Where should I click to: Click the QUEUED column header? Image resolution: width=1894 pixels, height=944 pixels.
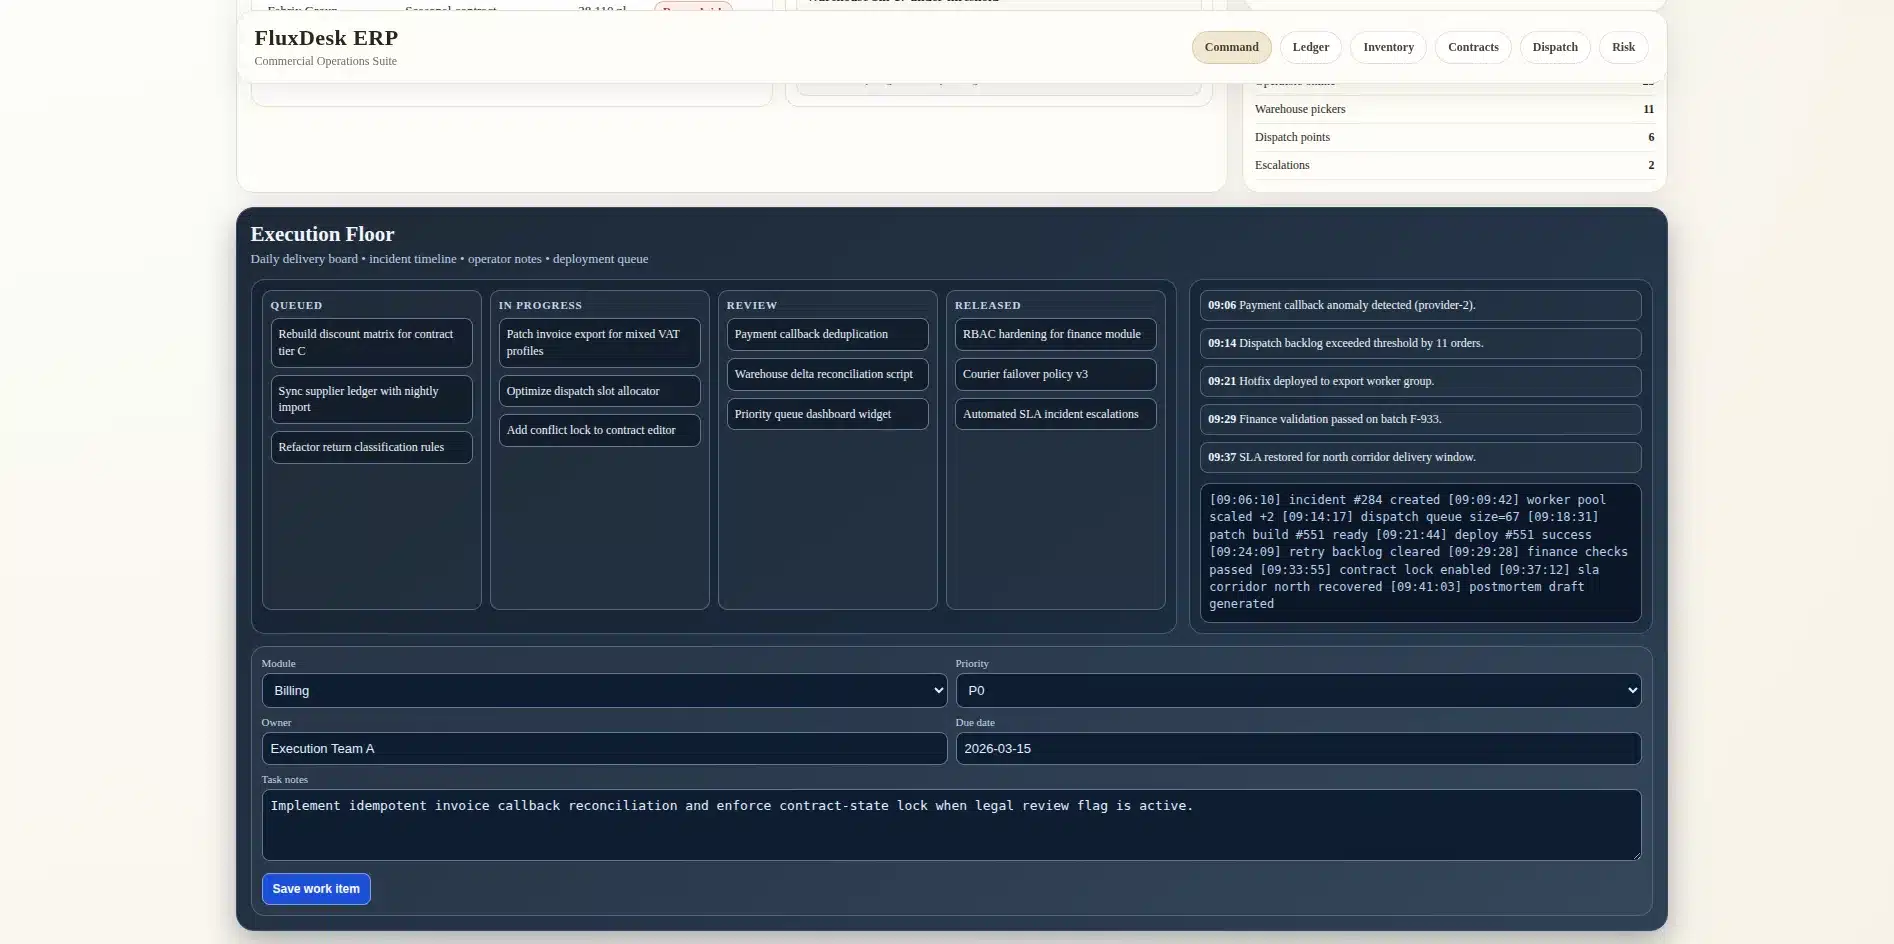[296, 305]
